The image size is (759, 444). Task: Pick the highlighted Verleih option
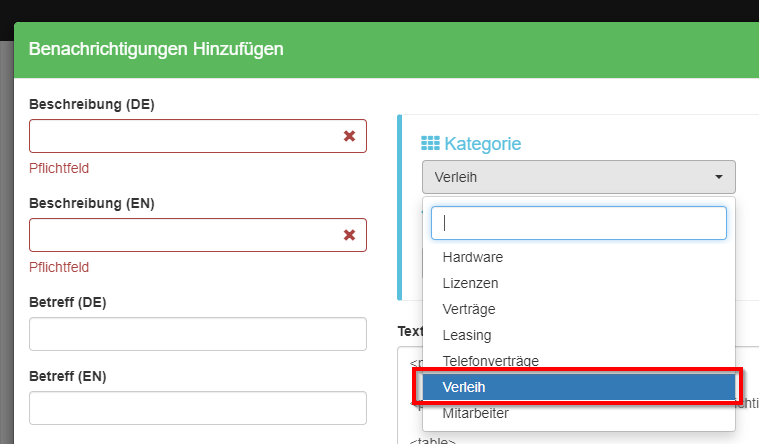coord(578,387)
